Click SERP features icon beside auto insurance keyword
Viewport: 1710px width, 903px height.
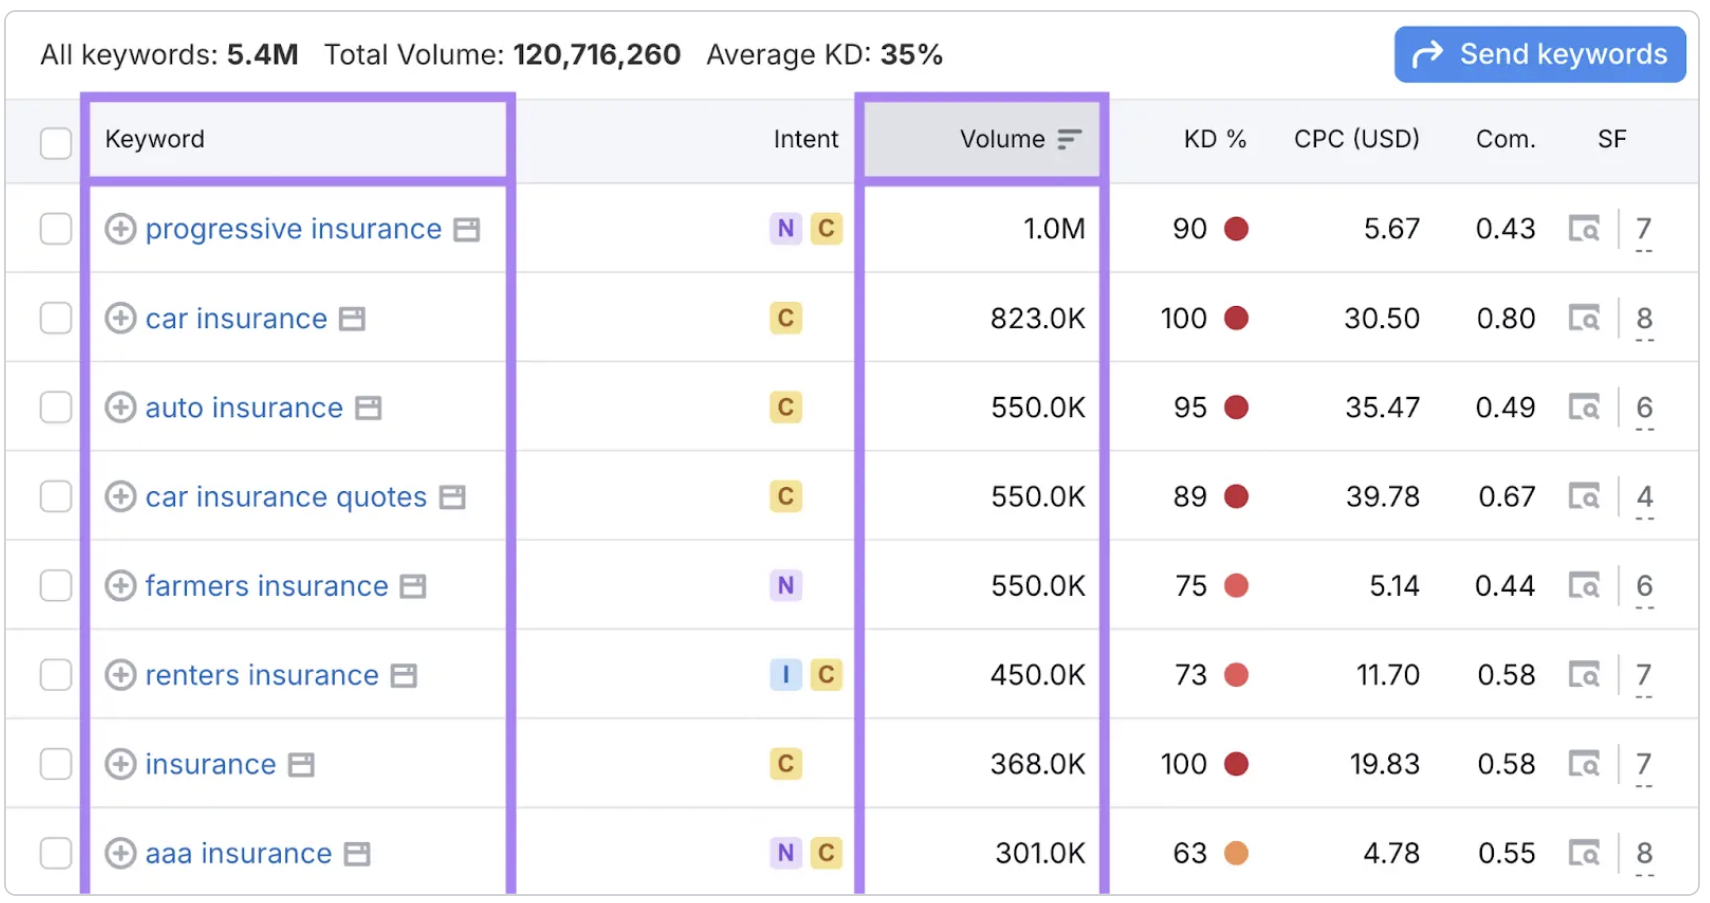click(x=368, y=408)
